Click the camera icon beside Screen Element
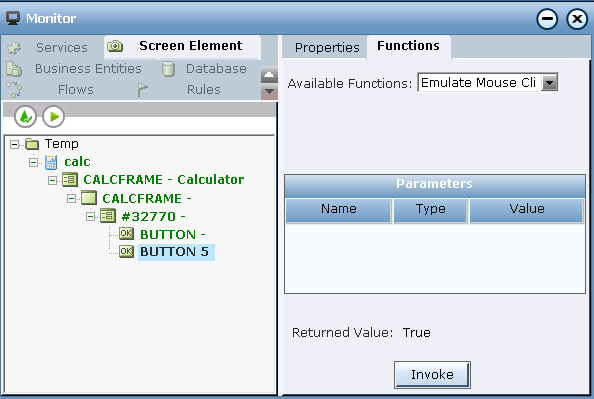Viewport: 594px width, 399px height. click(x=115, y=46)
